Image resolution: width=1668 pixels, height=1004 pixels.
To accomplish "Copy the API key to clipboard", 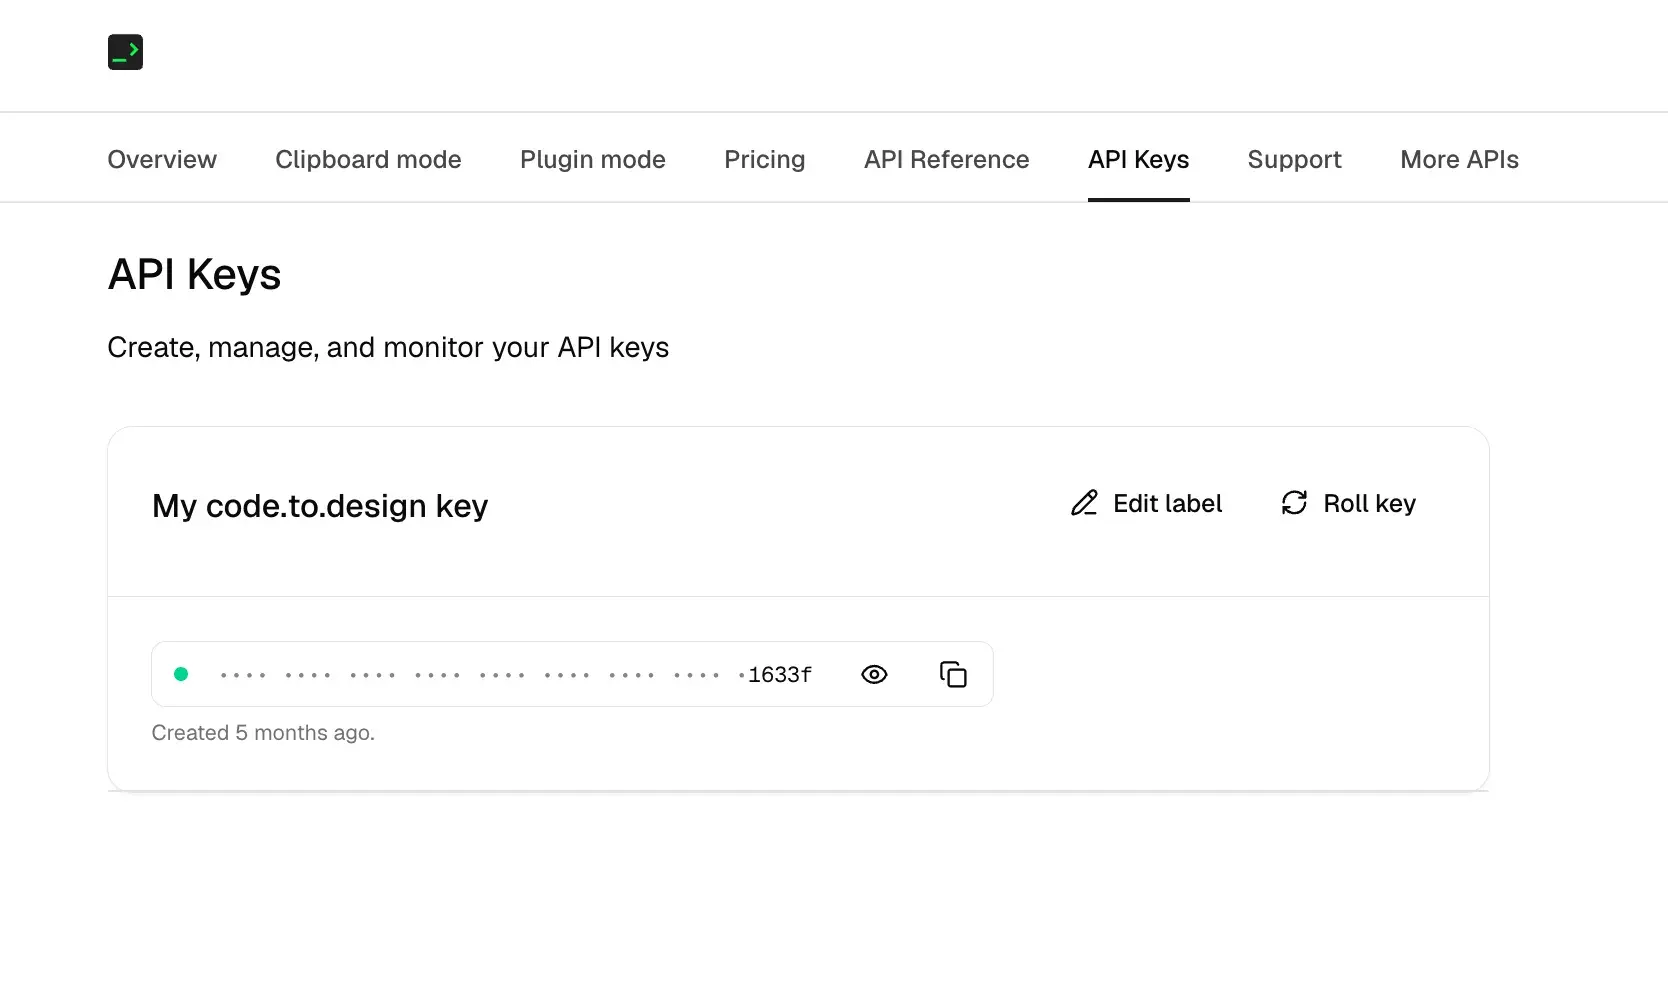I will 953,675.
